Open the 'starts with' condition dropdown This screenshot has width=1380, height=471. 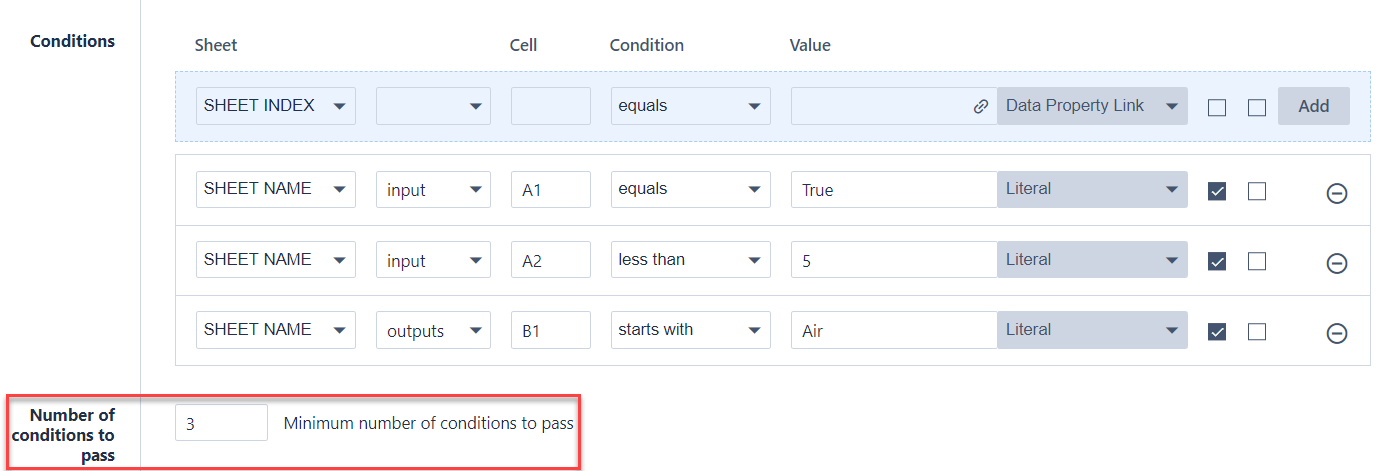[690, 330]
